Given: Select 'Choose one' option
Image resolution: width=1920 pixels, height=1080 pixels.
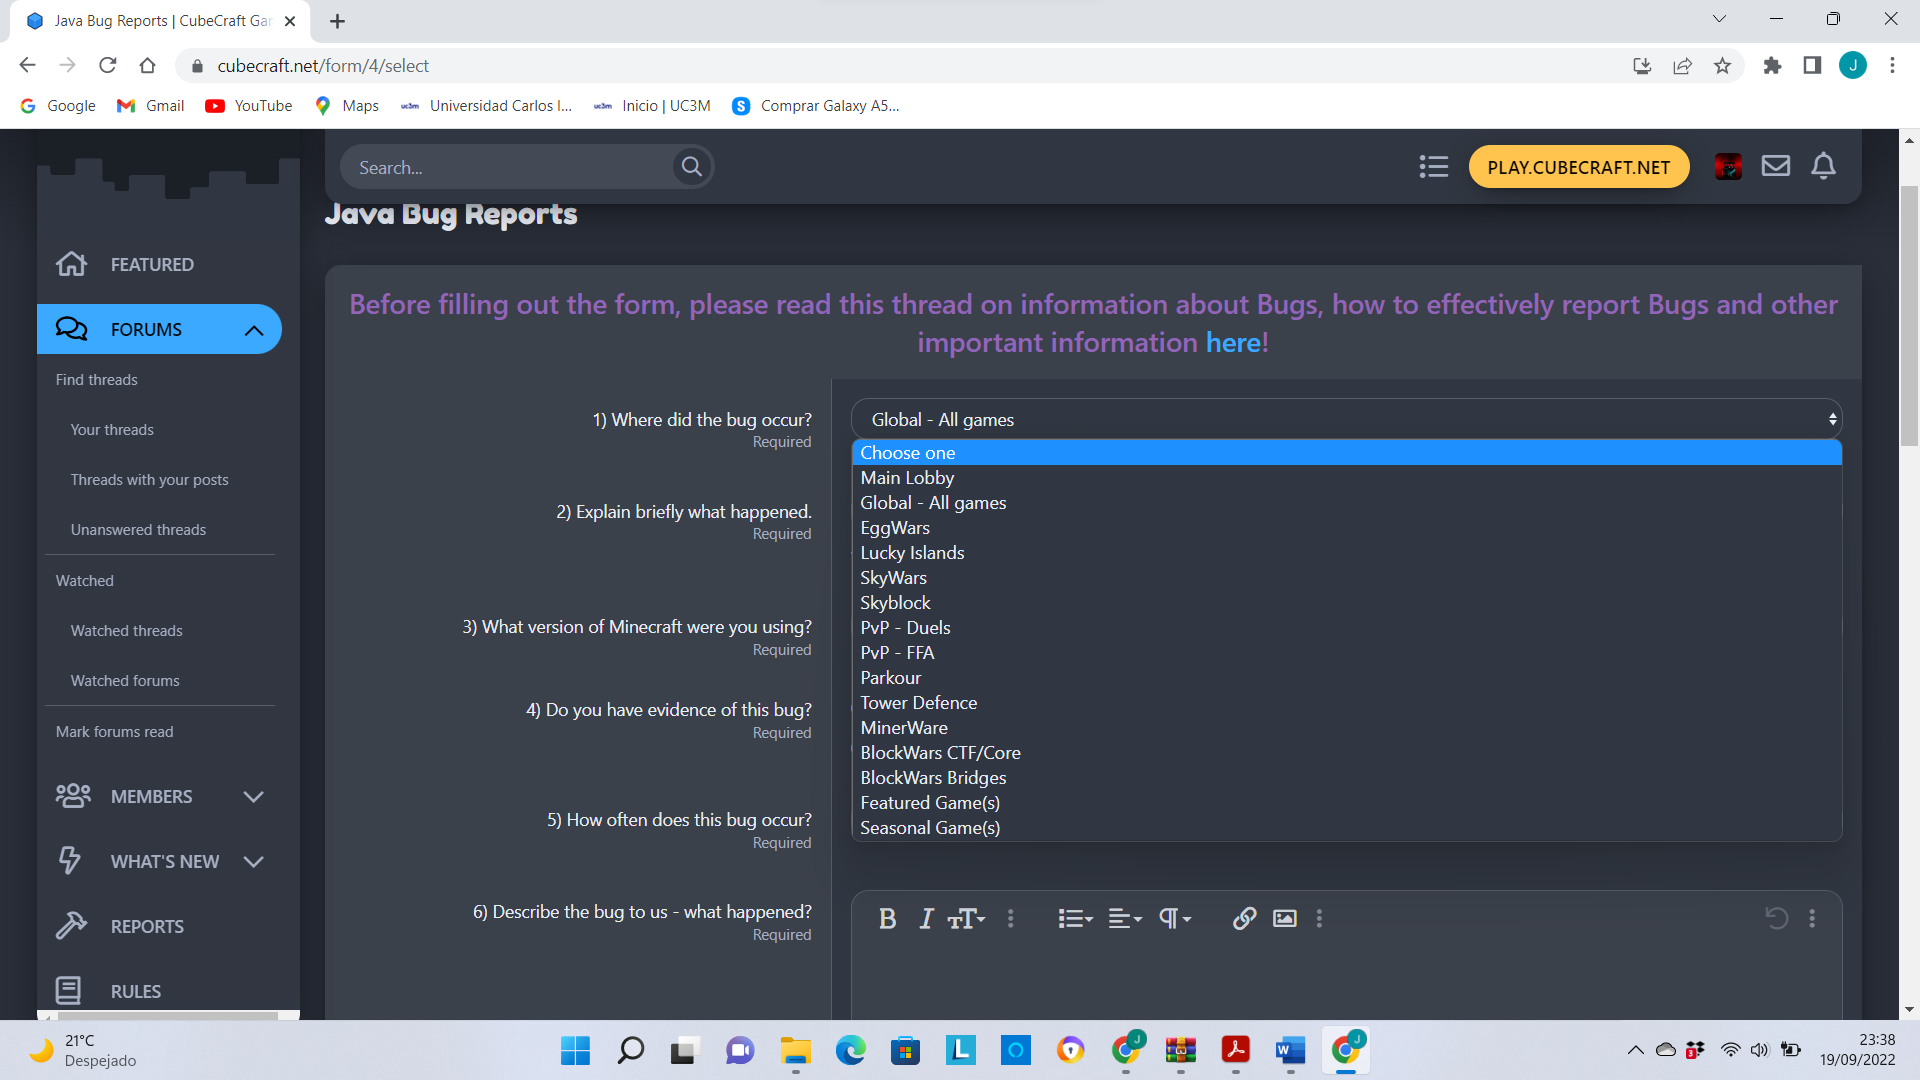Looking at the screenshot, I should click(x=1346, y=453).
